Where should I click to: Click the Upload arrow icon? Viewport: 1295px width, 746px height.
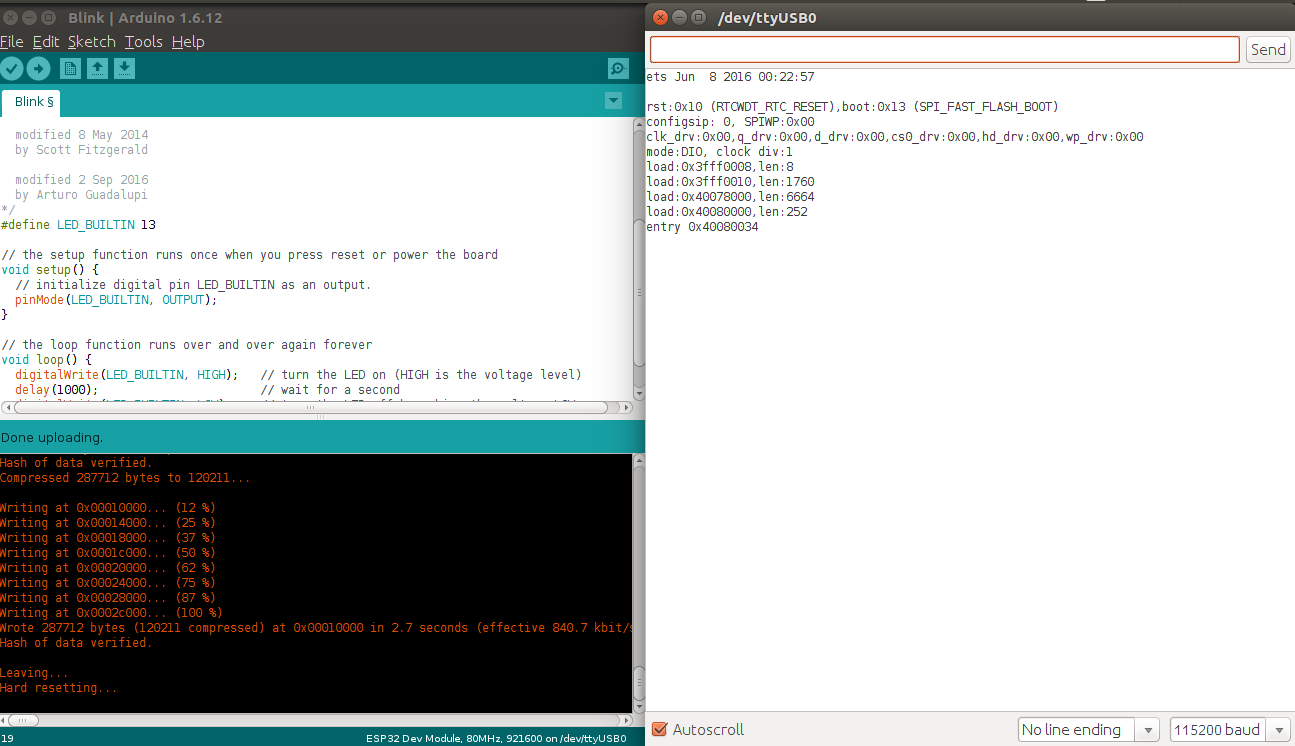(38, 68)
